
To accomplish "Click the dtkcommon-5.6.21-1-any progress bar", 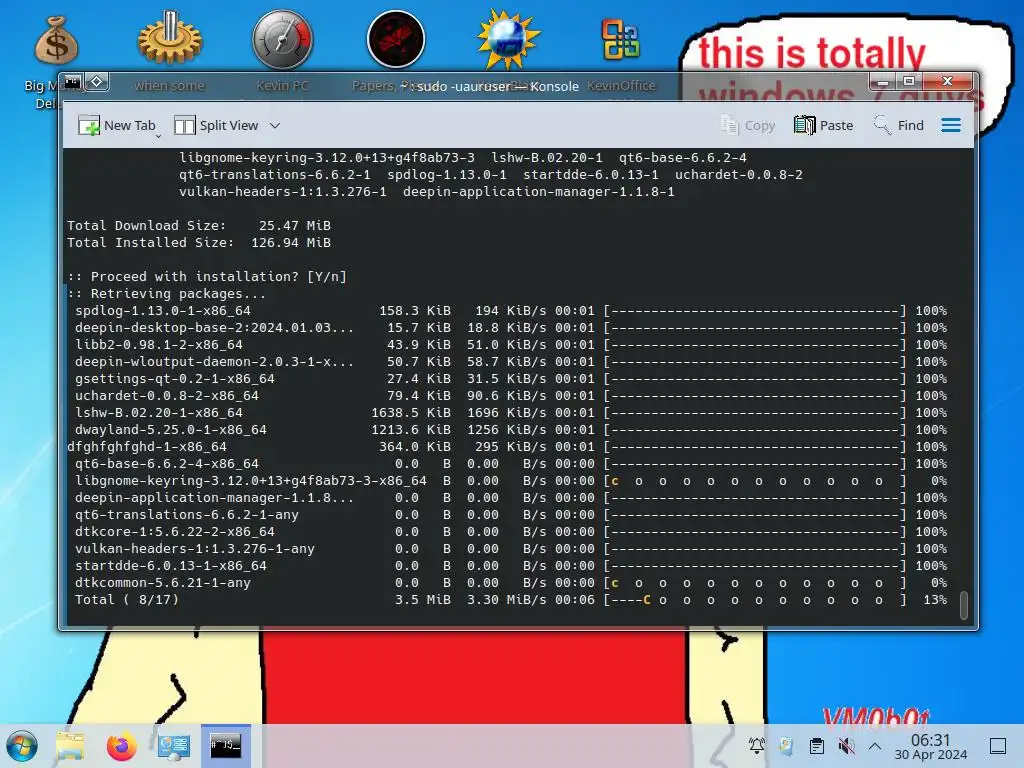I will pyautogui.click(x=755, y=583).
